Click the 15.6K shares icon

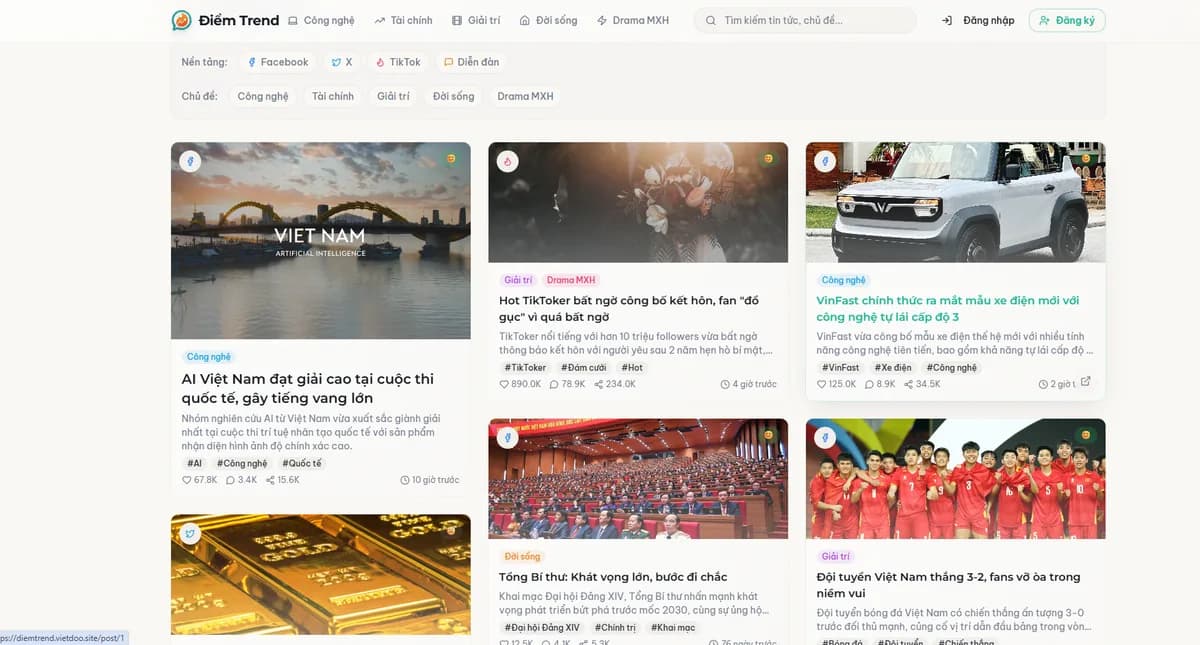point(270,480)
